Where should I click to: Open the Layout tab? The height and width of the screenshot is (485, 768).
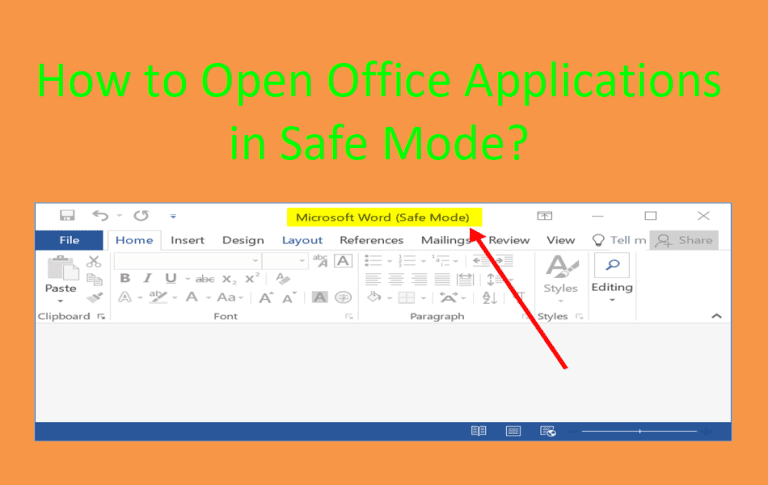click(x=302, y=240)
